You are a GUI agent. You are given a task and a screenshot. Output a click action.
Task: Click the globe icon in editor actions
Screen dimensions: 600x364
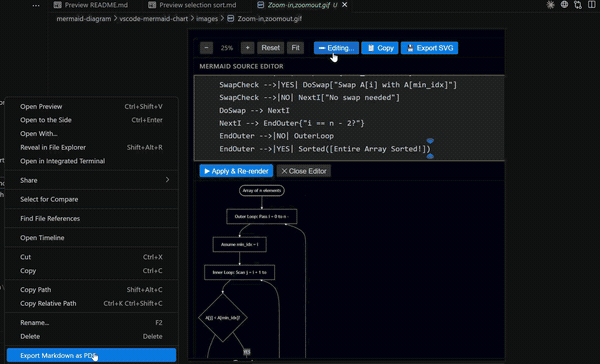[564, 5]
